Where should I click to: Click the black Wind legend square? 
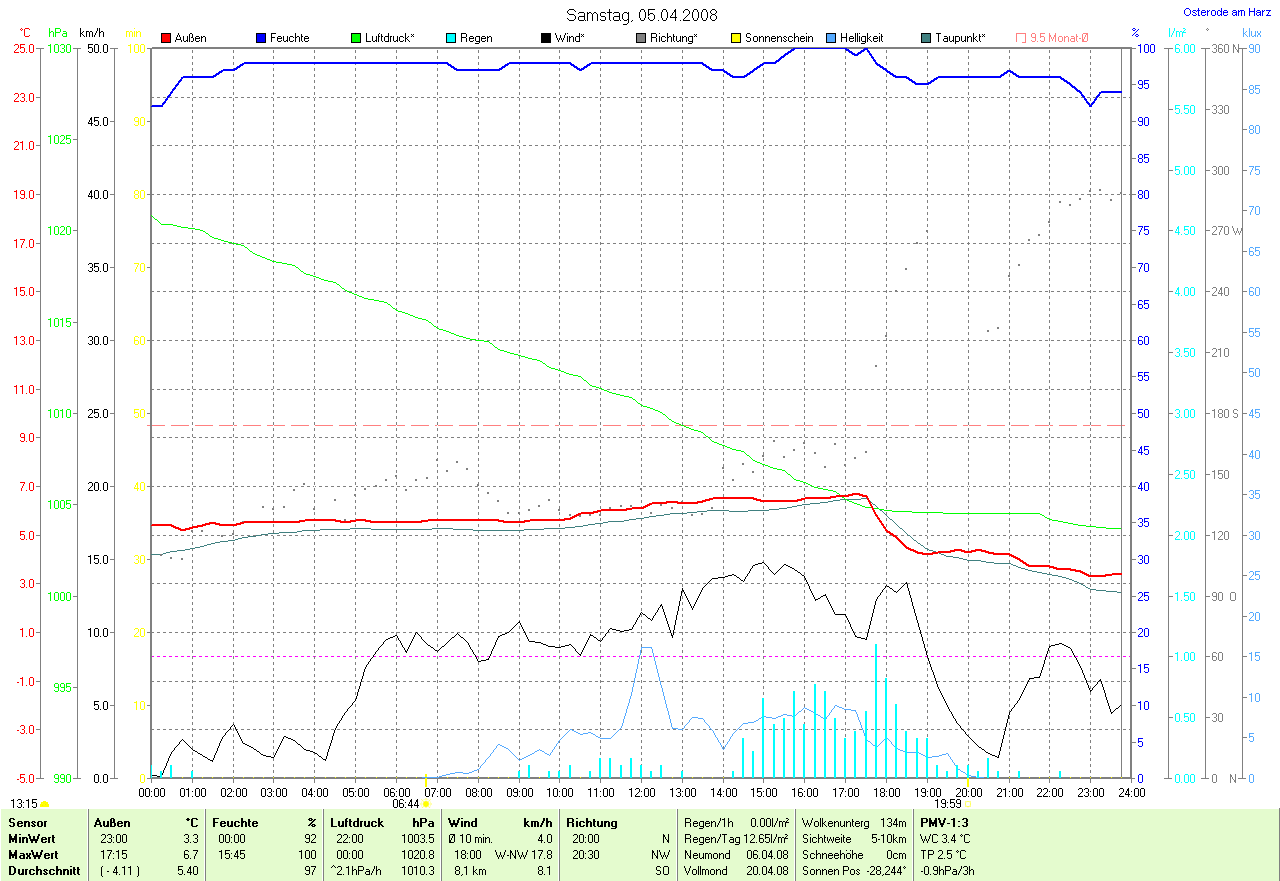click(546, 38)
